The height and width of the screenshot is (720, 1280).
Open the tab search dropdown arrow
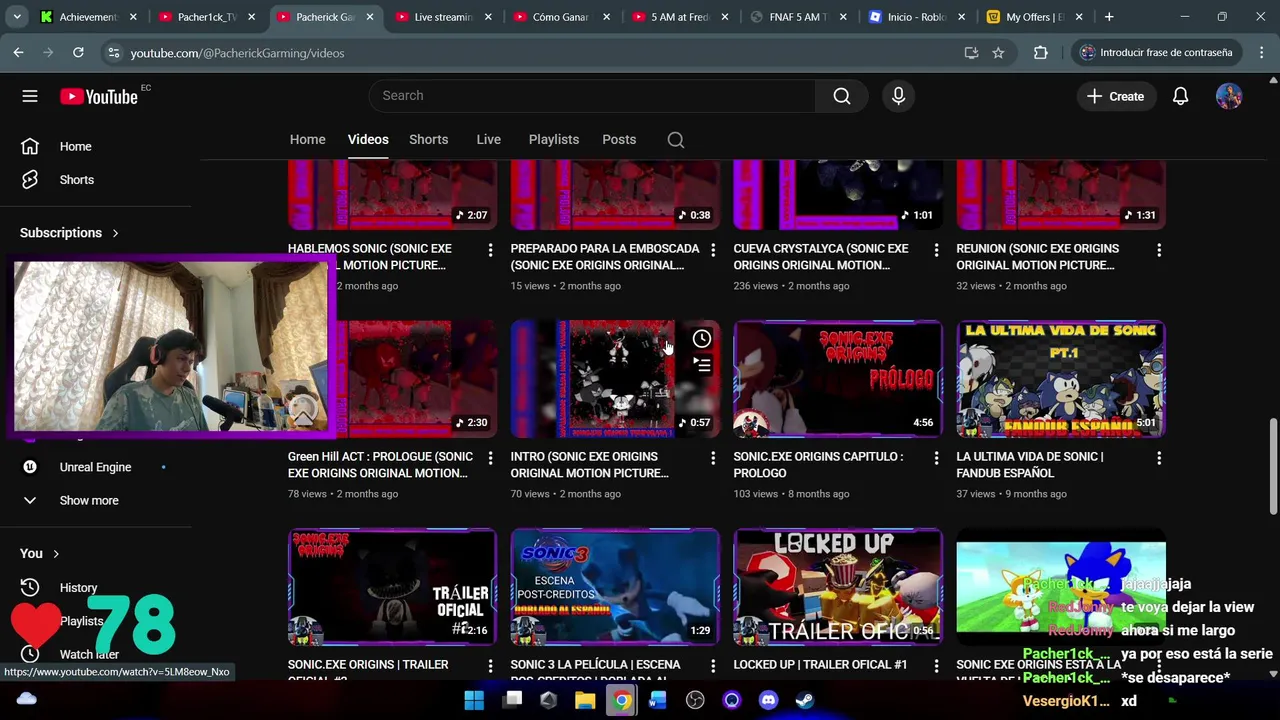coord(18,17)
